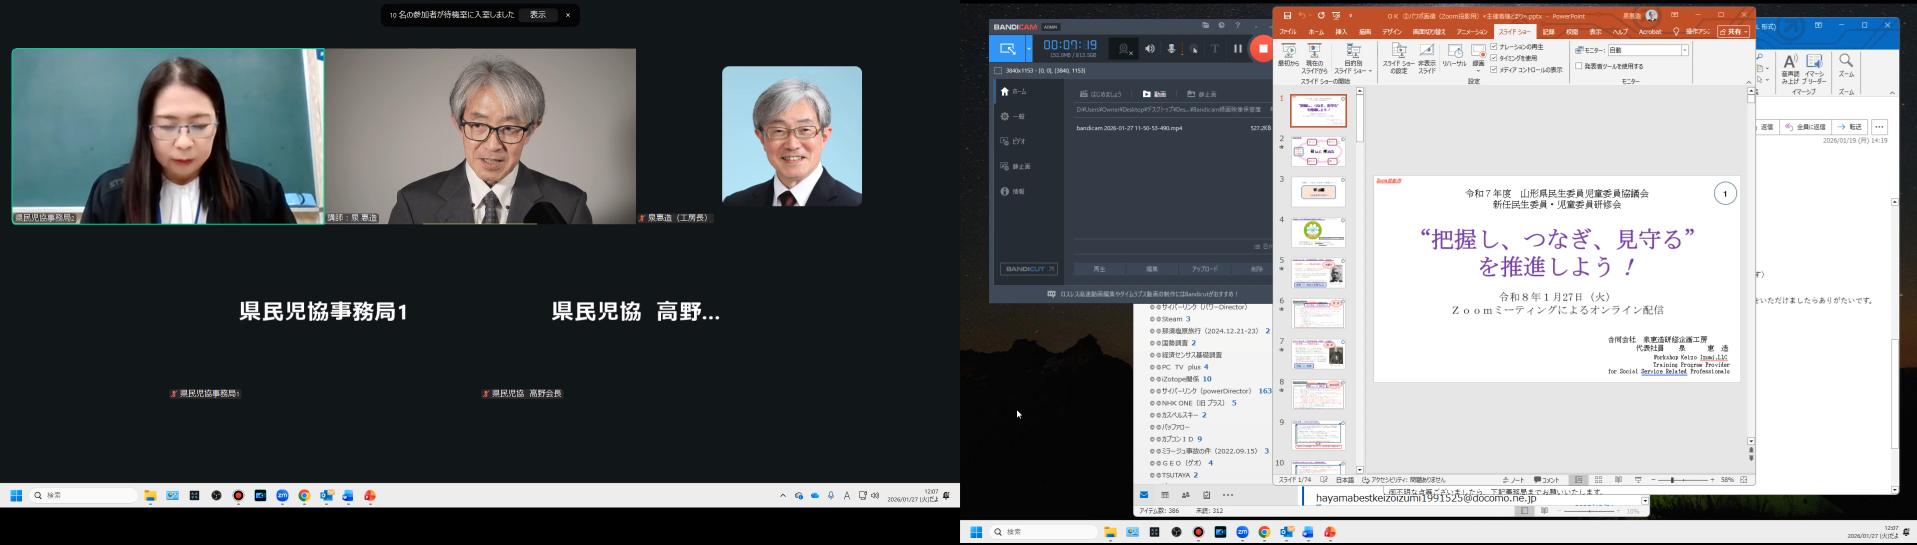Toggle タイミングを使用 checkbox
The width and height of the screenshot is (1917, 545).
coord(1494,58)
